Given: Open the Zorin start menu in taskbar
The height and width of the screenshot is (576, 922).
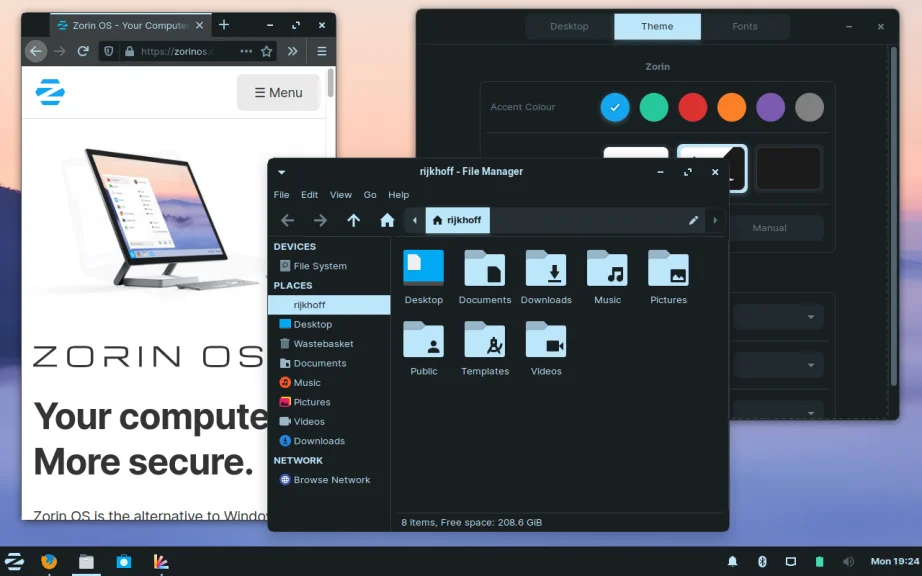Looking at the screenshot, I should (14, 561).
